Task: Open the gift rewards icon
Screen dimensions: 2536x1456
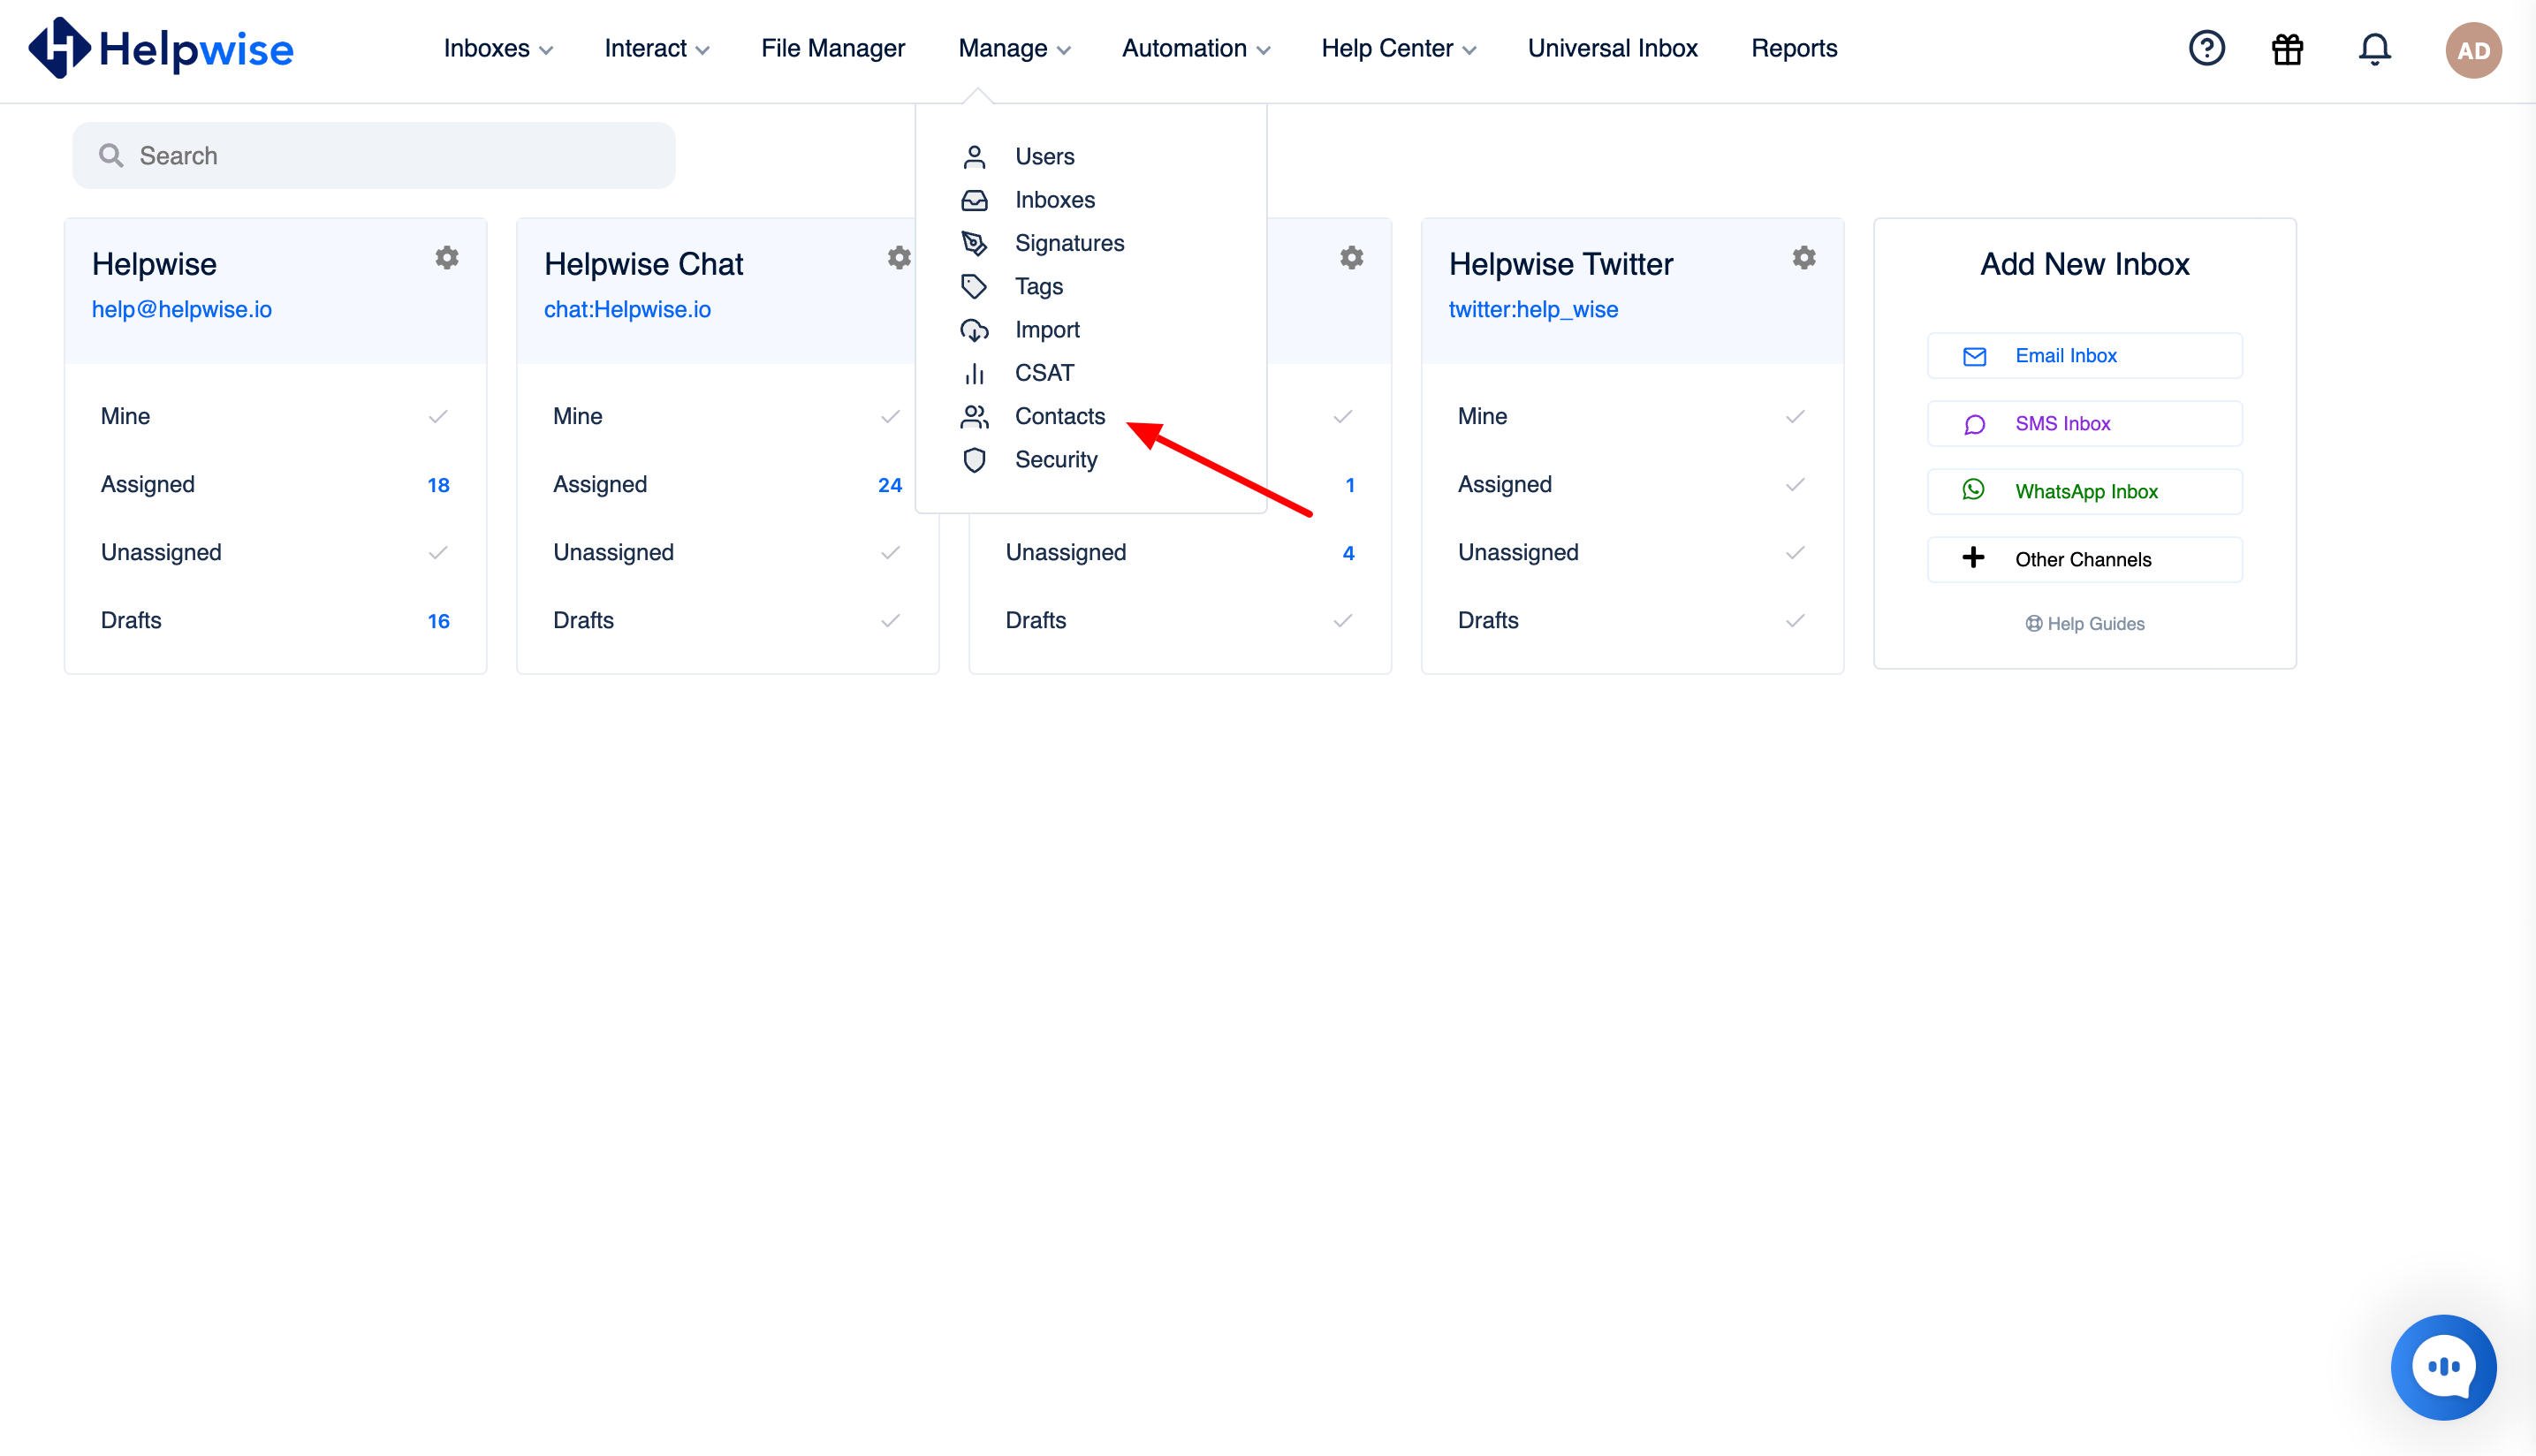Action: 2287,49
